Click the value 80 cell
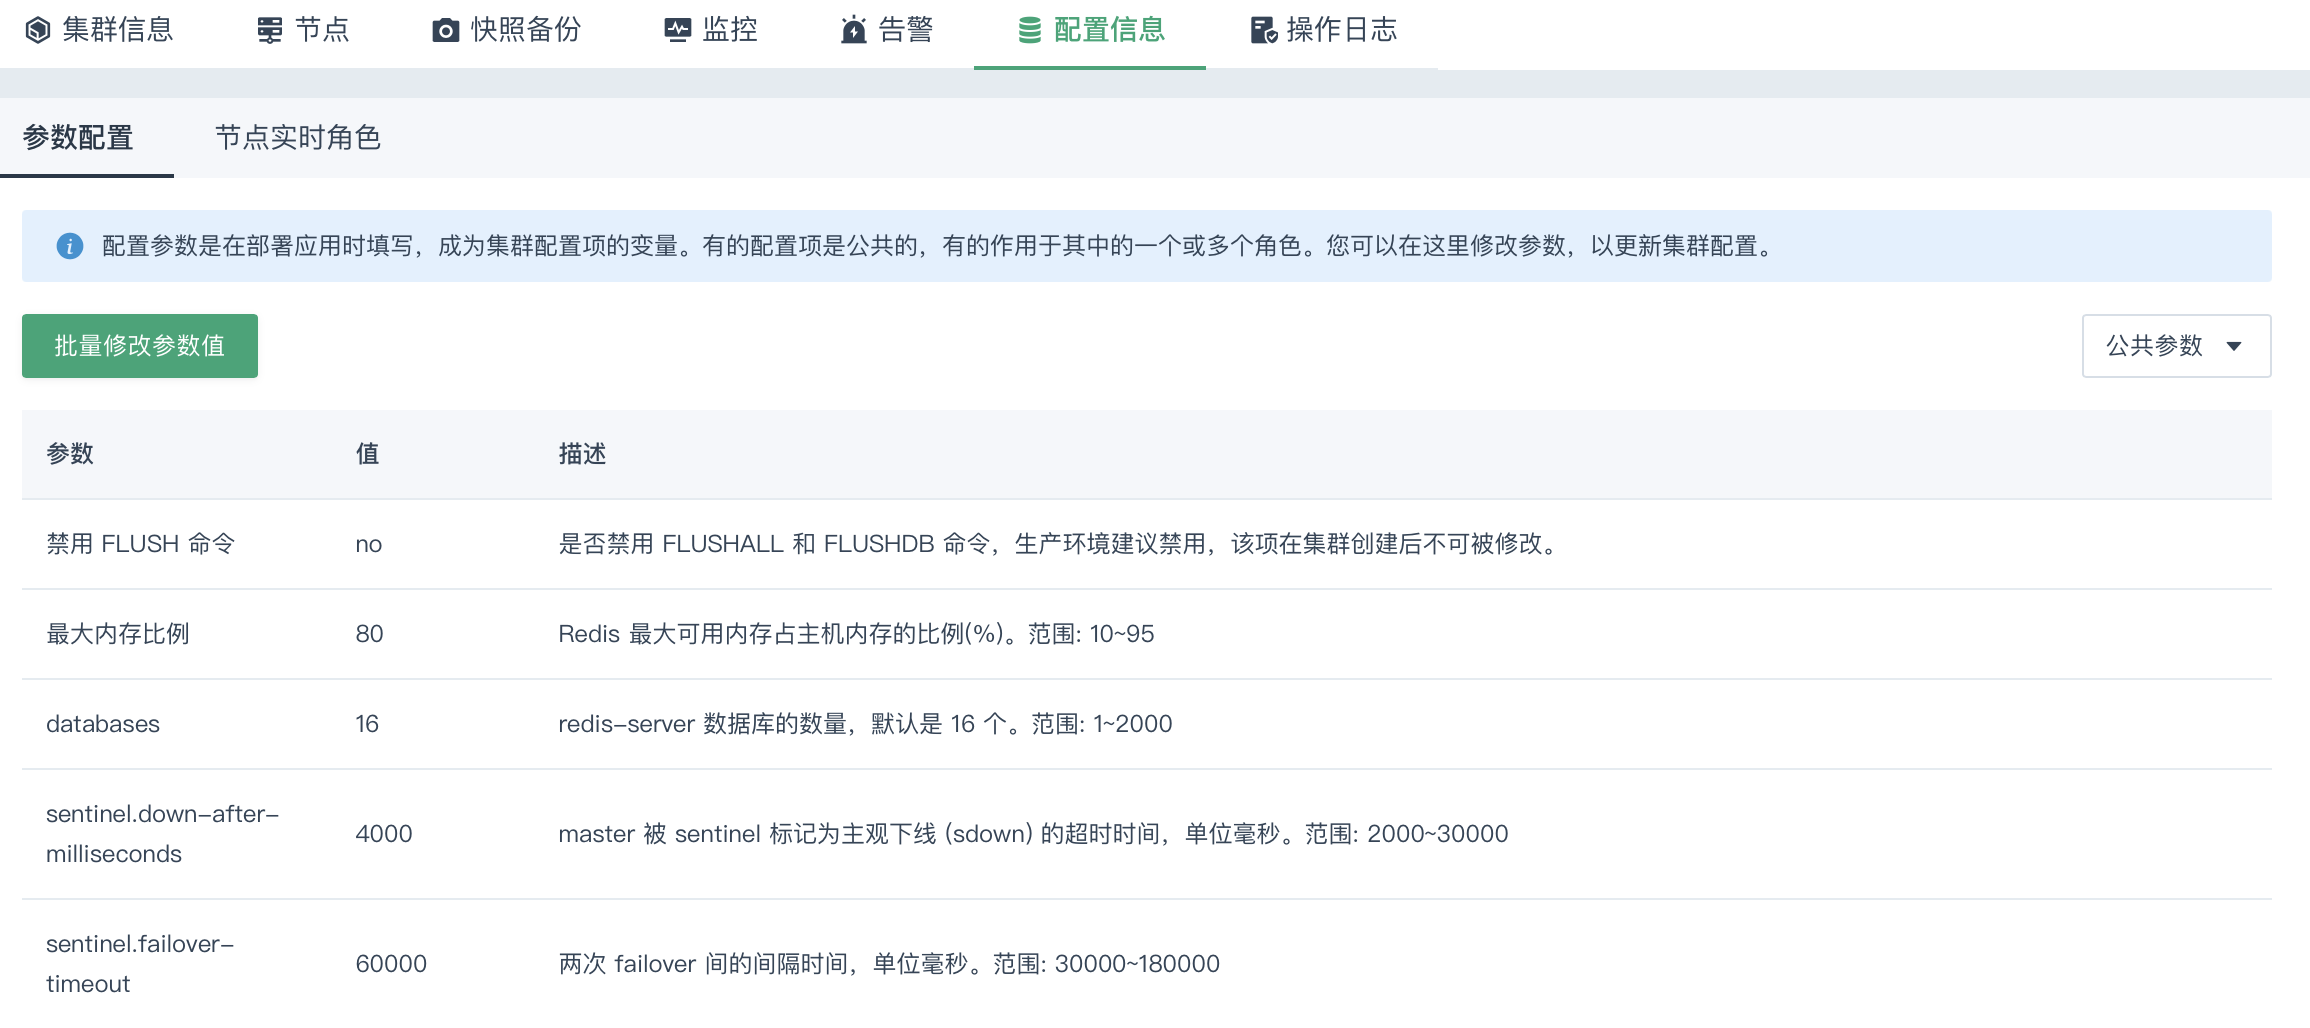The height and width of the screenshot is (1028, 2310). [370, 634]
